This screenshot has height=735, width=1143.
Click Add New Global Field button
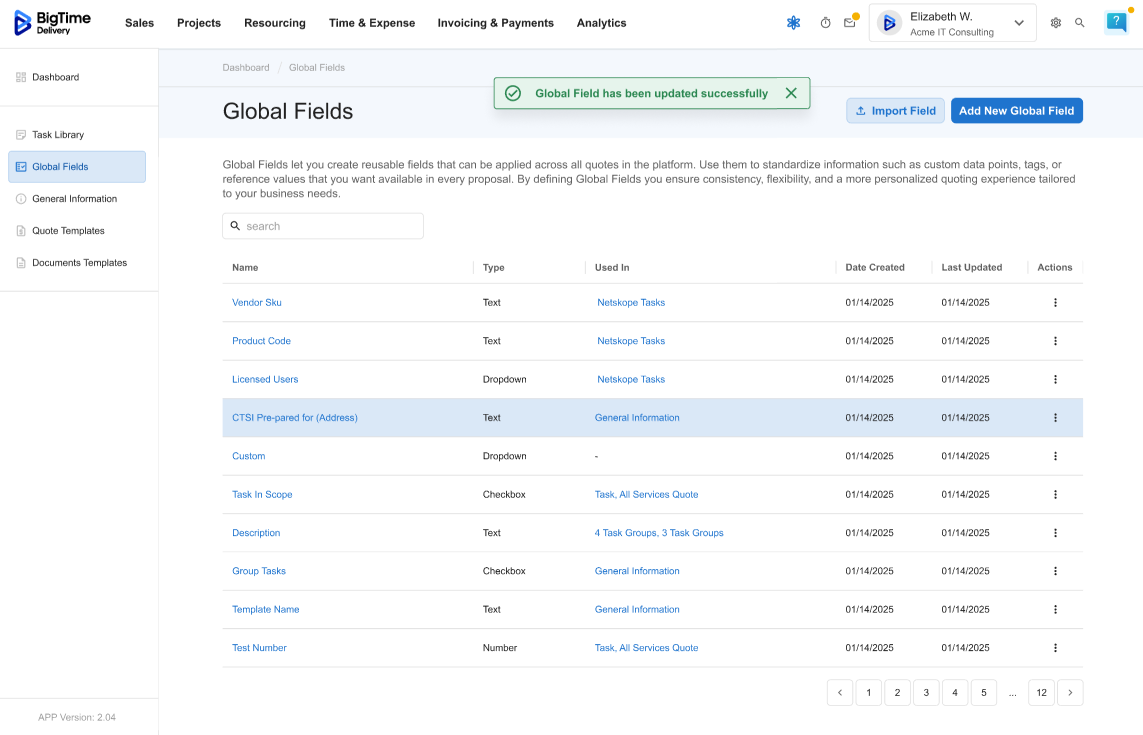coord(1016,111)
